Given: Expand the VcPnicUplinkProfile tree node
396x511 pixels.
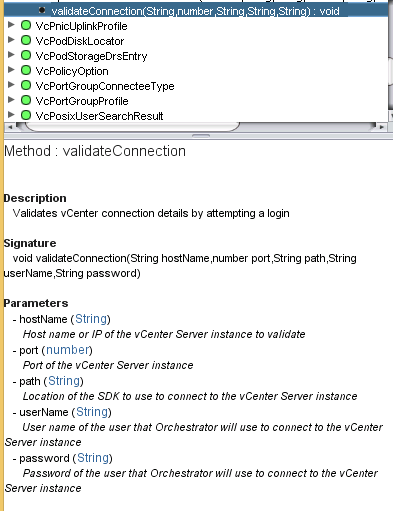Looking at the screenshot, I should click(11, 25).
